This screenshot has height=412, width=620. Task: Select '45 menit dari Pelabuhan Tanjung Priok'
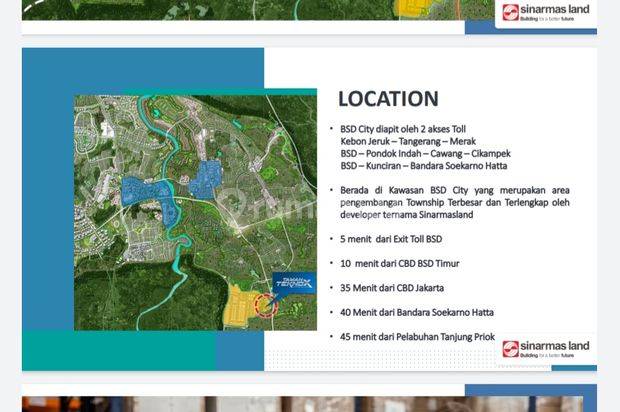point(417,337)
